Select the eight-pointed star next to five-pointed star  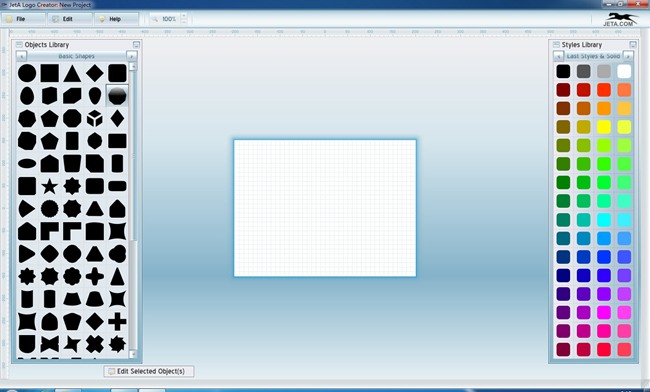(x=72, y=186)
